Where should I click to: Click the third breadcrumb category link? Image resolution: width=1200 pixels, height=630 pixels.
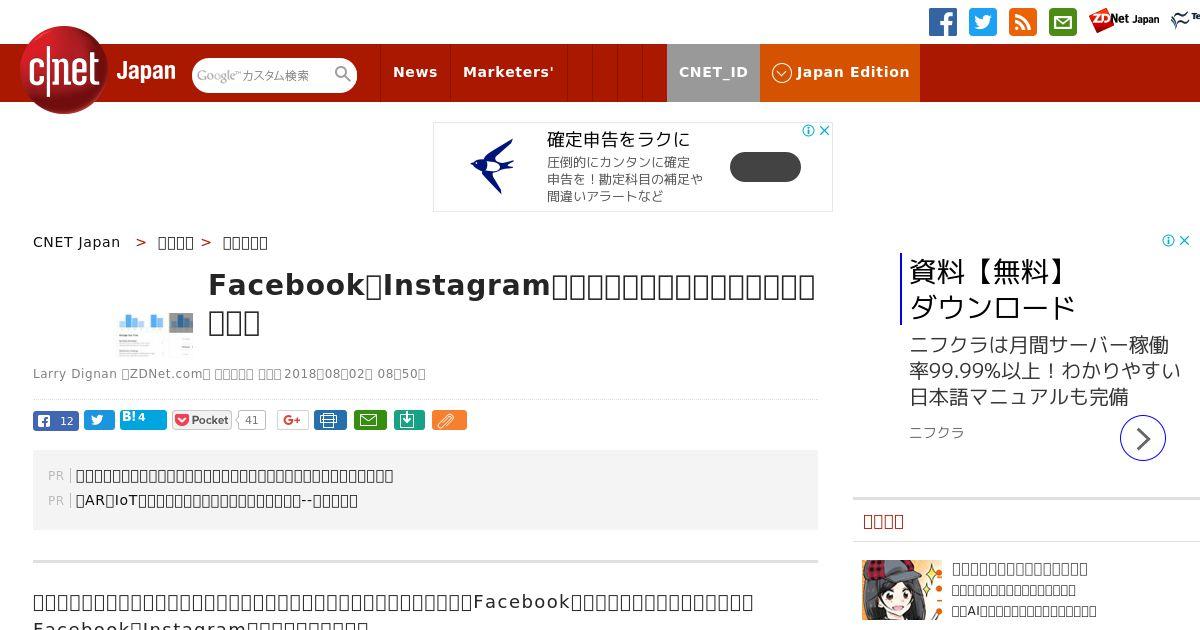coord(245,242)
